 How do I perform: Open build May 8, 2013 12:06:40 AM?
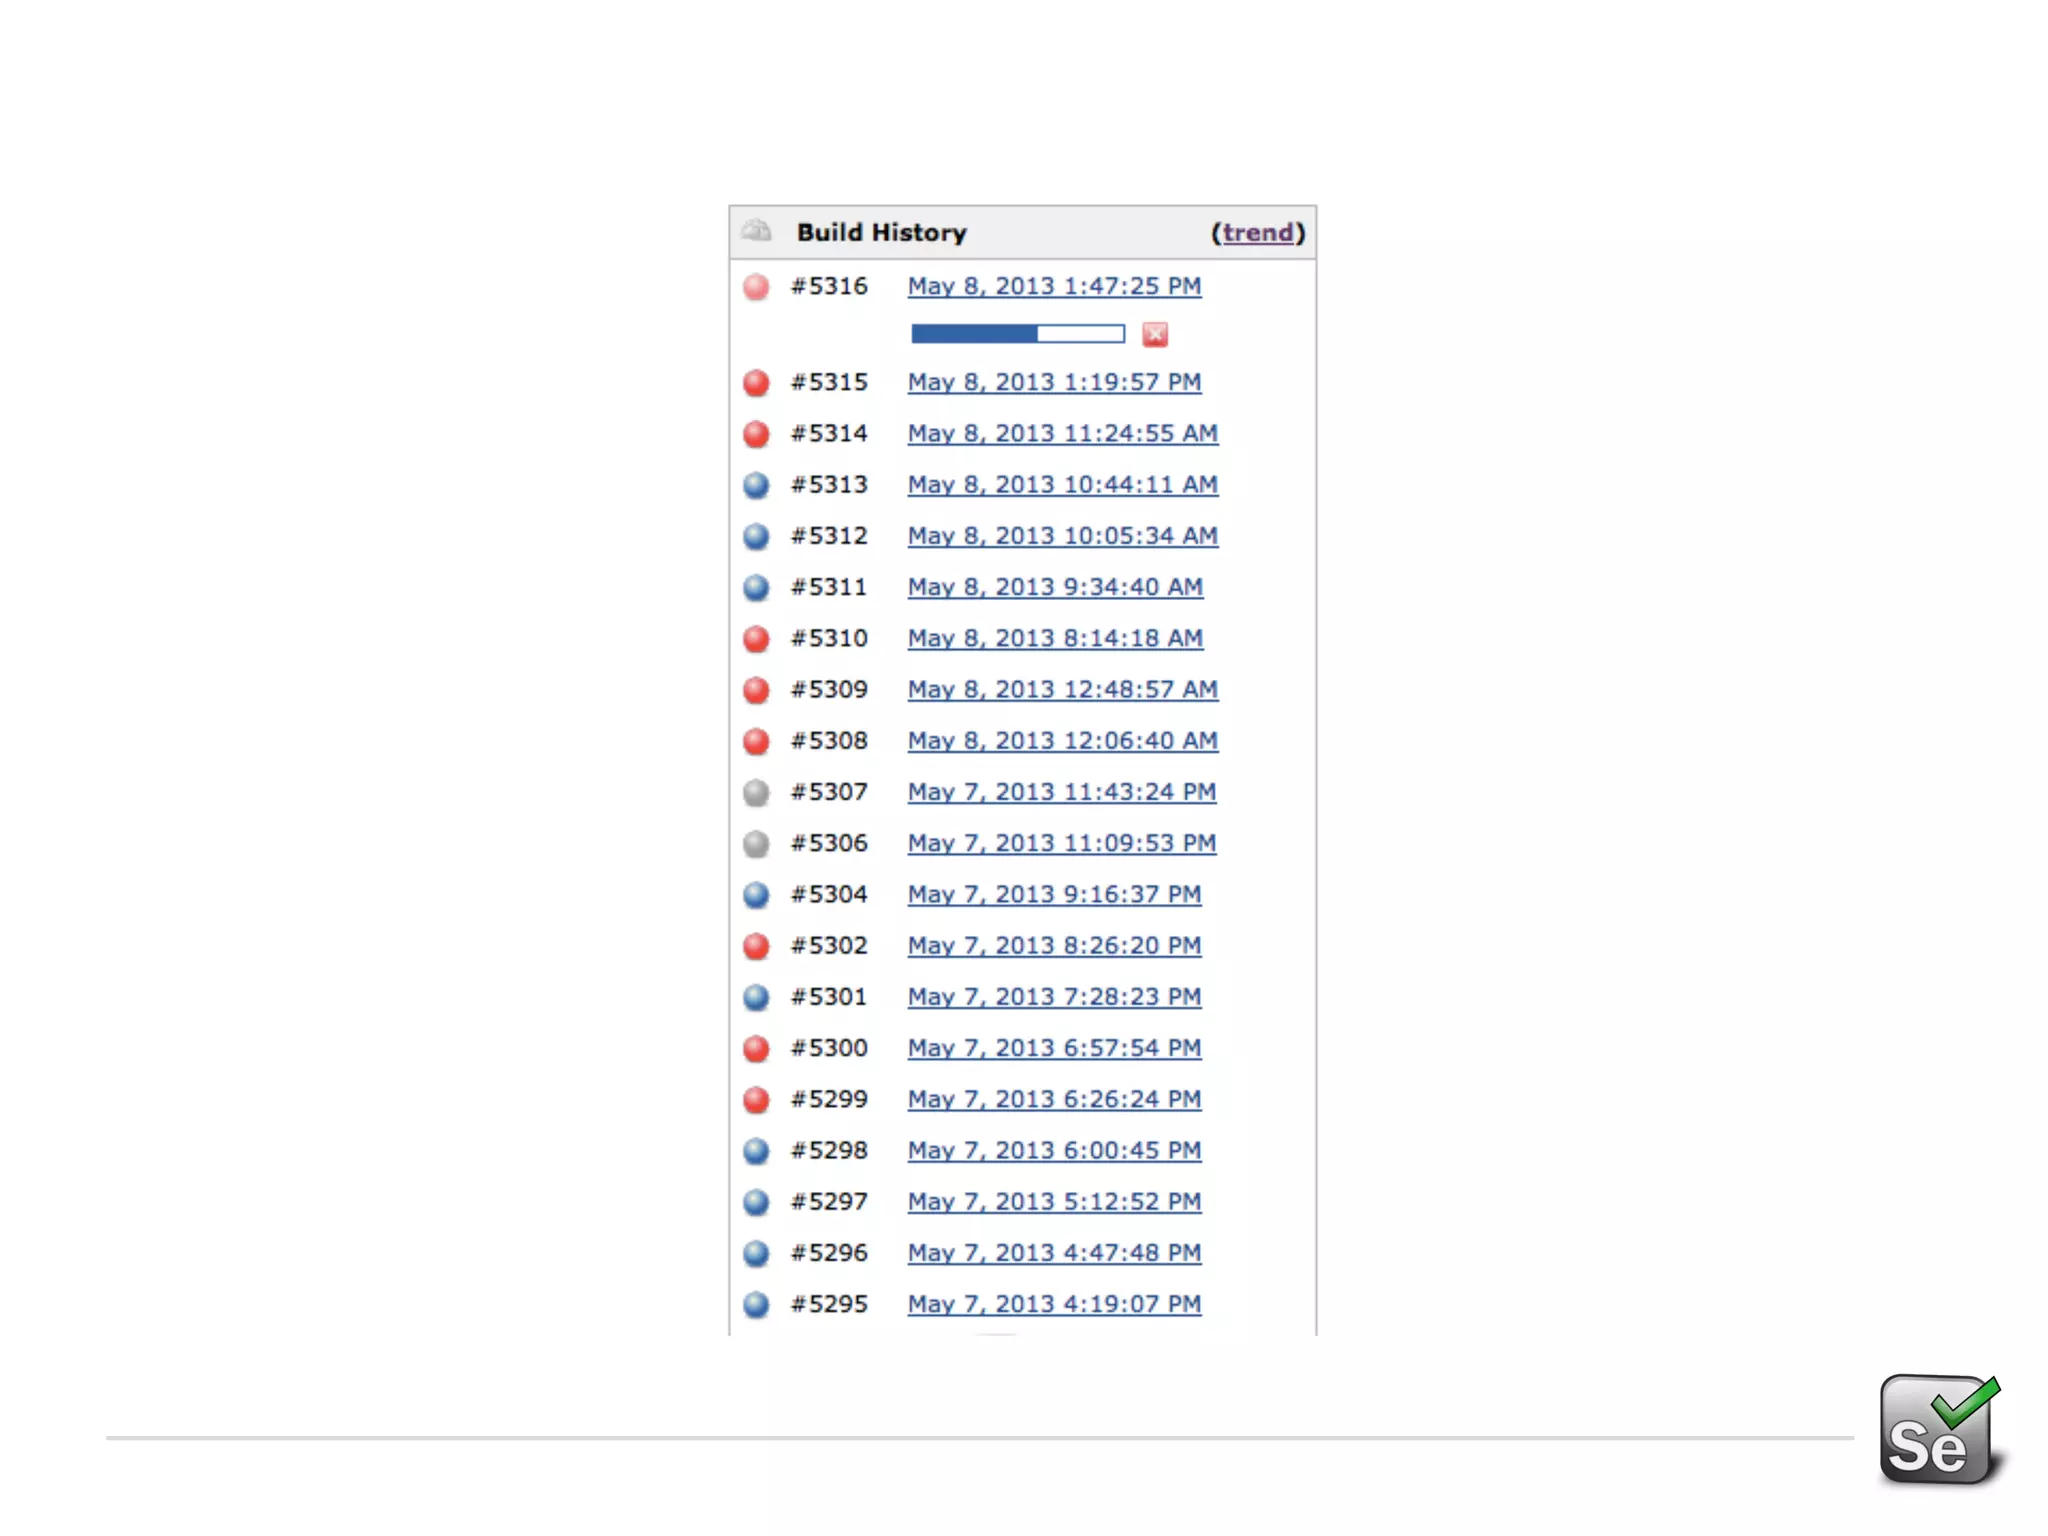[x=1062, y=741]
